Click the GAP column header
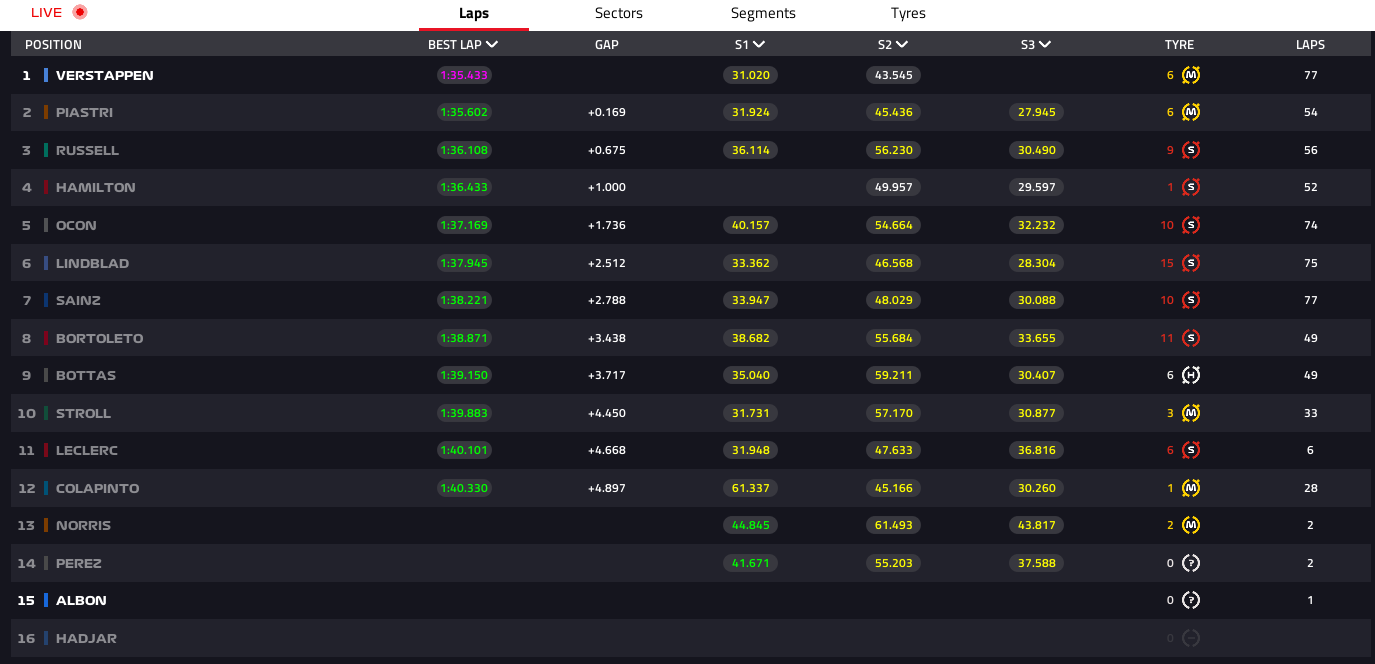 pyautogui.click(x=607, y=44)
